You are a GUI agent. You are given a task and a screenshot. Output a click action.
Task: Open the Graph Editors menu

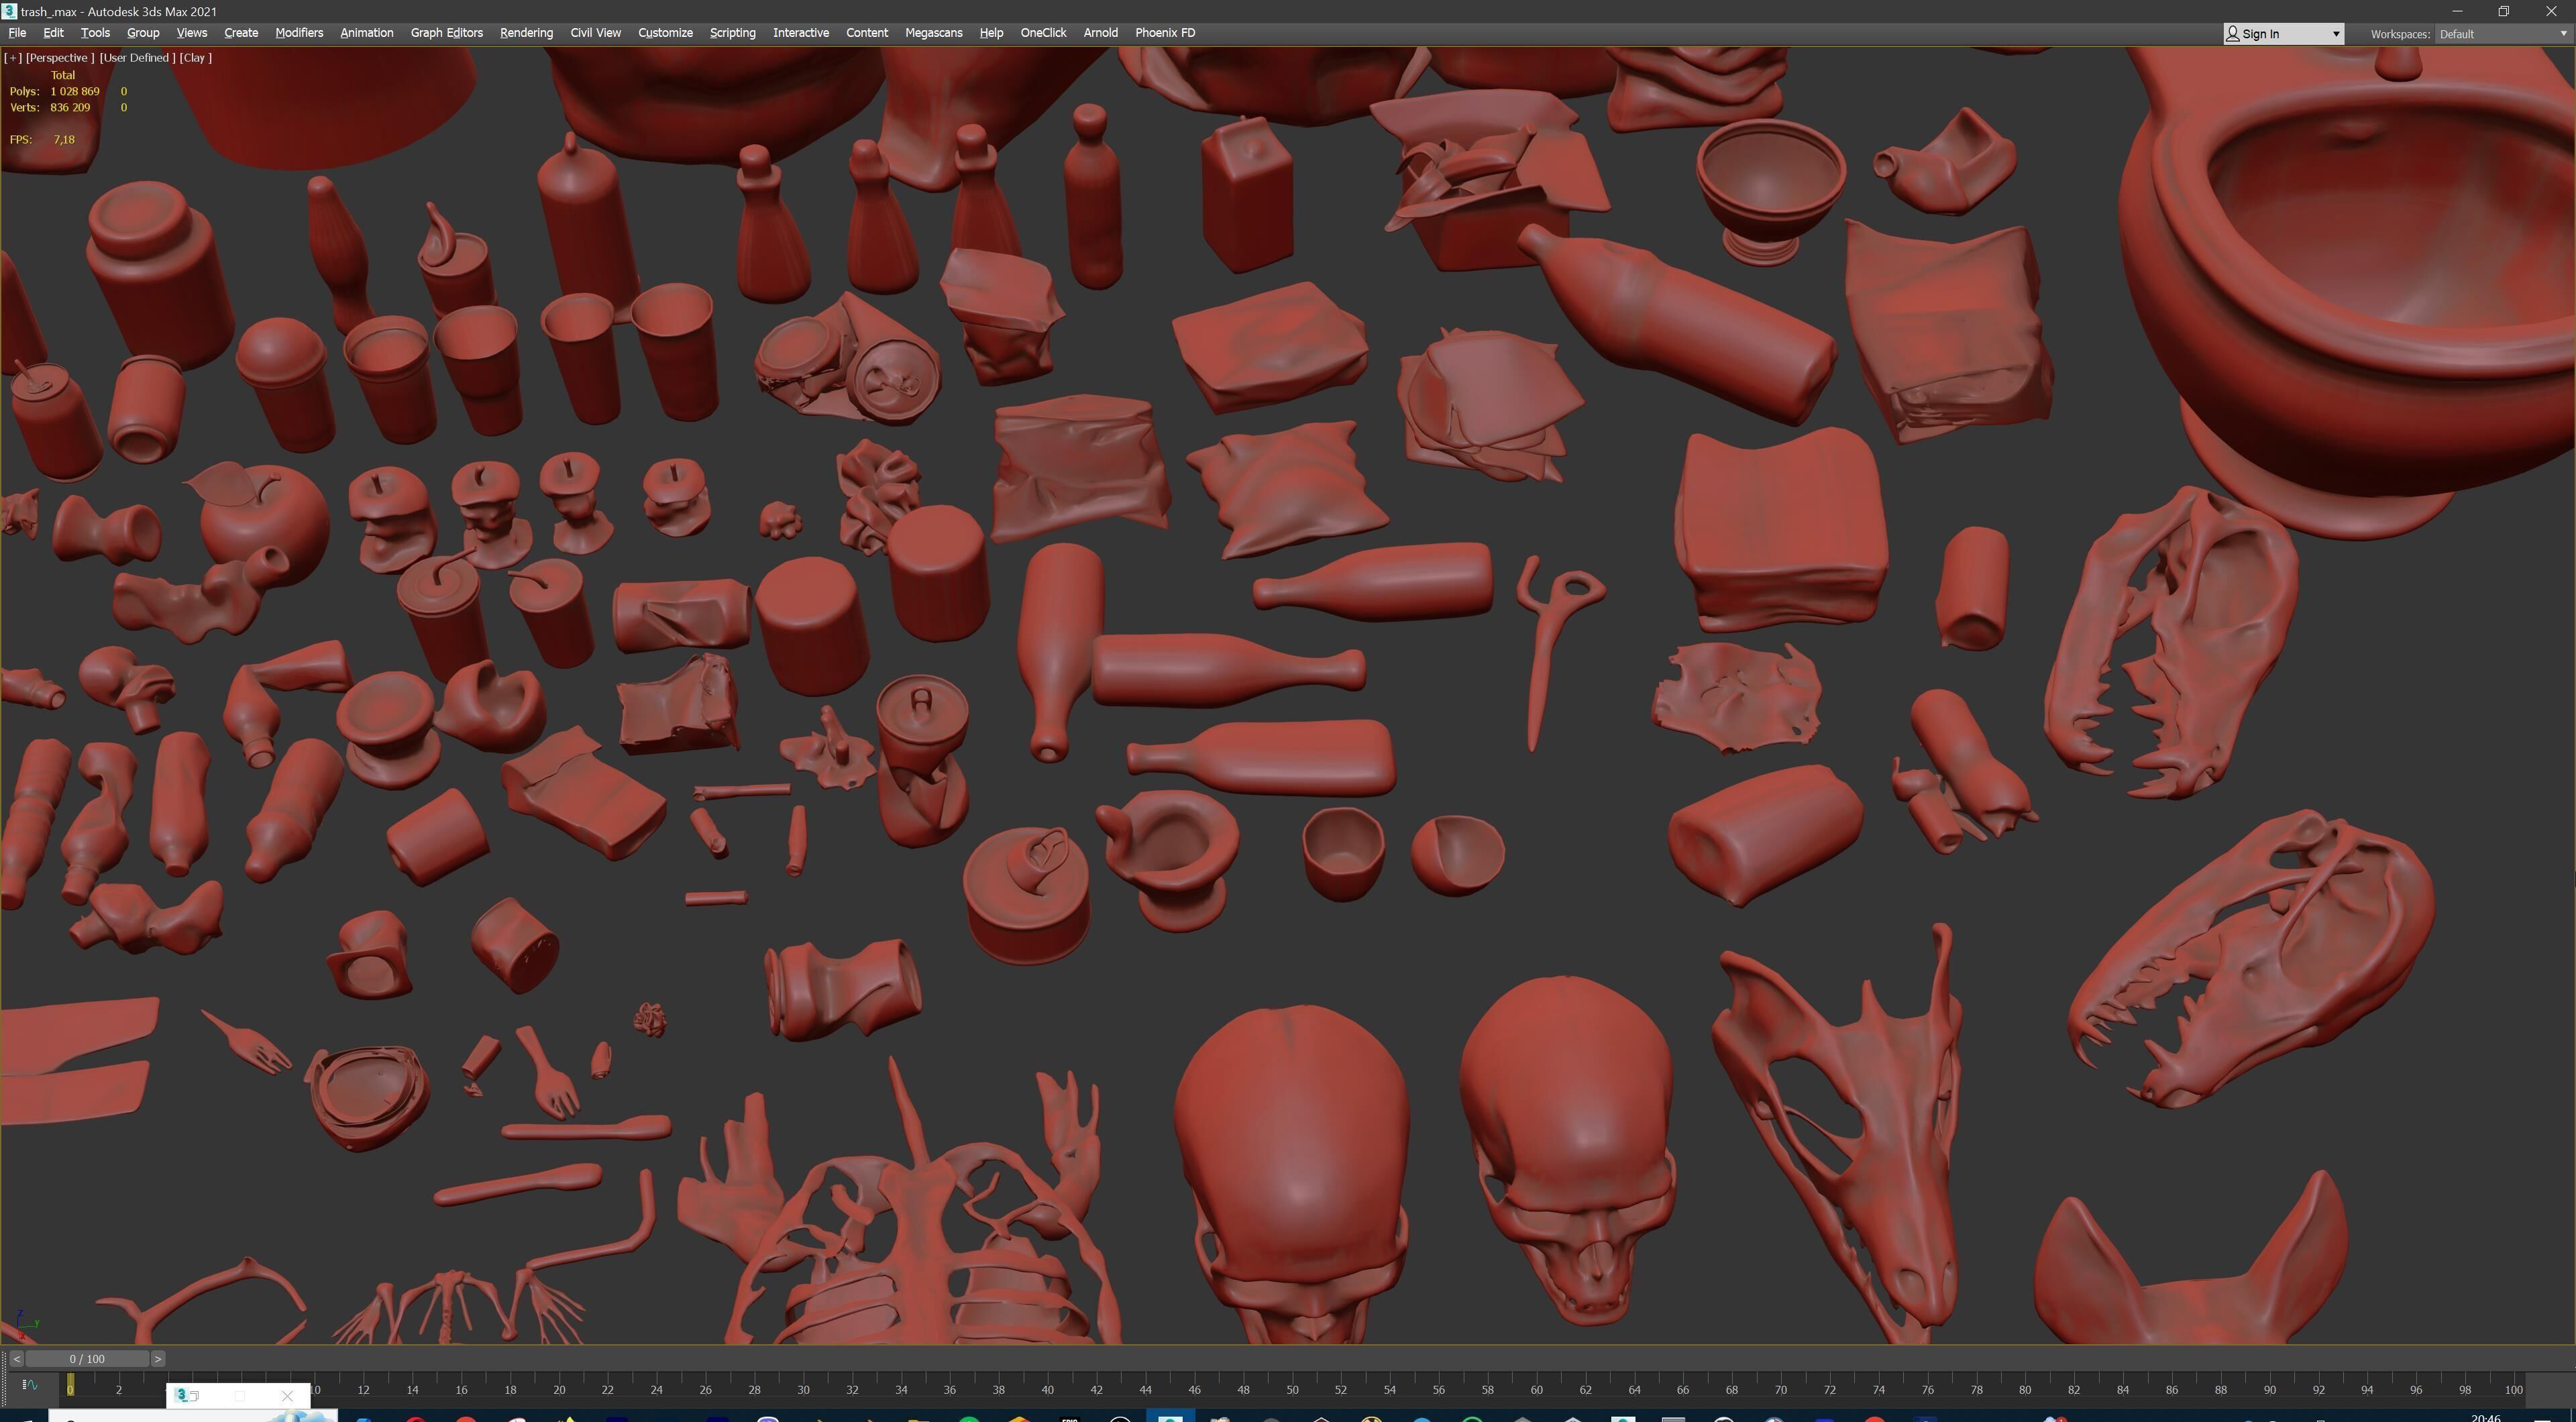pyautogui.click(x=446, y=33)
